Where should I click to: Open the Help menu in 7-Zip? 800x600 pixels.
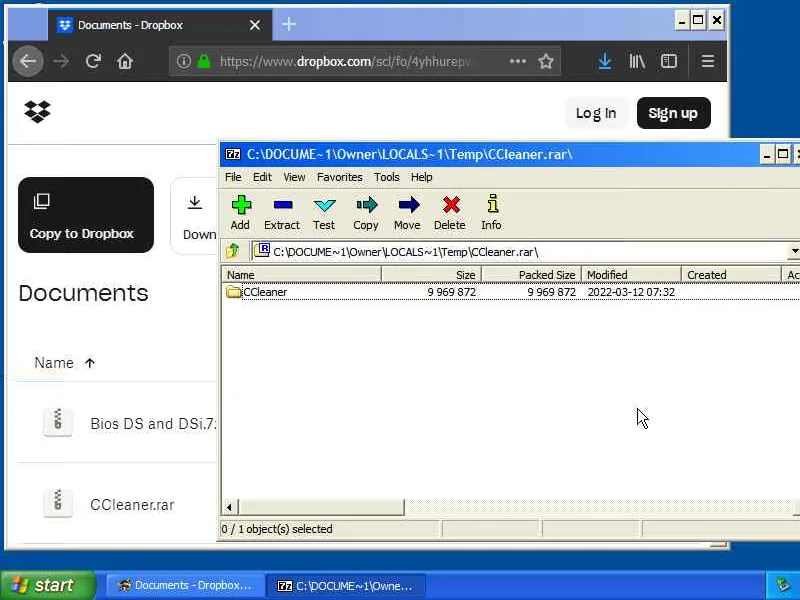click(421, 177)
